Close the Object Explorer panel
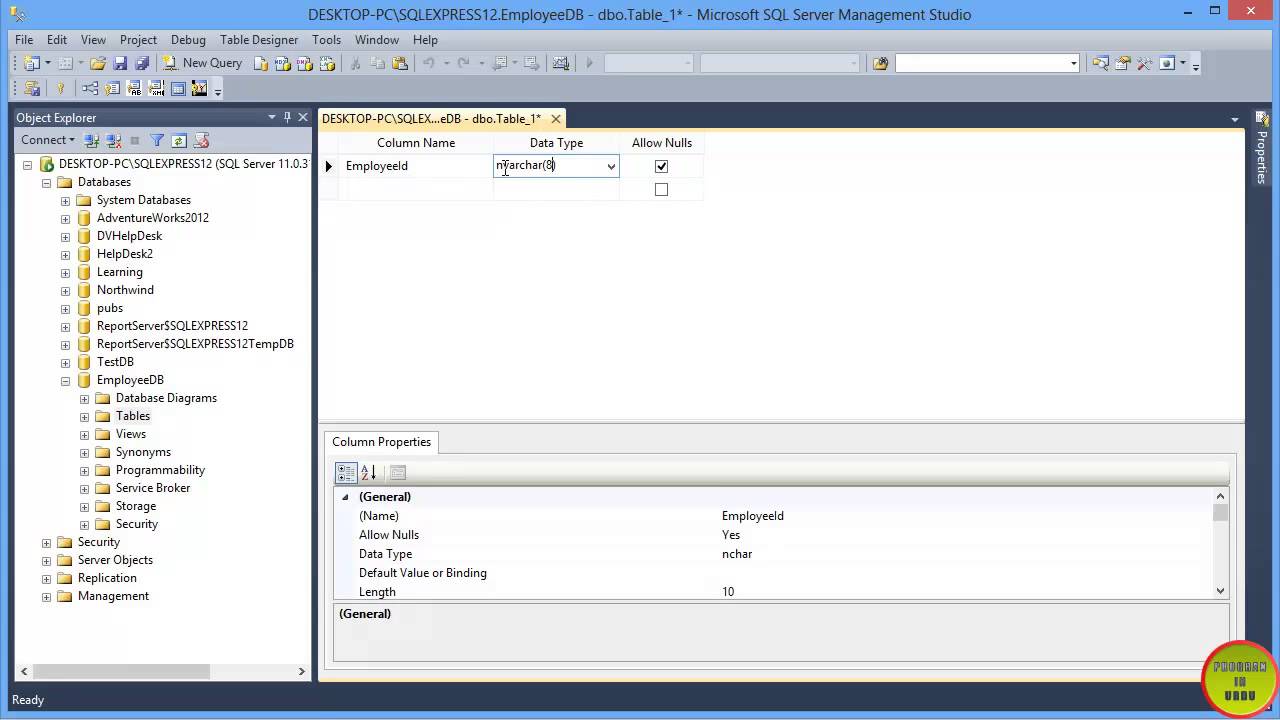The image size is (1280, 720). pyautogui.click(x=303, y=117)
